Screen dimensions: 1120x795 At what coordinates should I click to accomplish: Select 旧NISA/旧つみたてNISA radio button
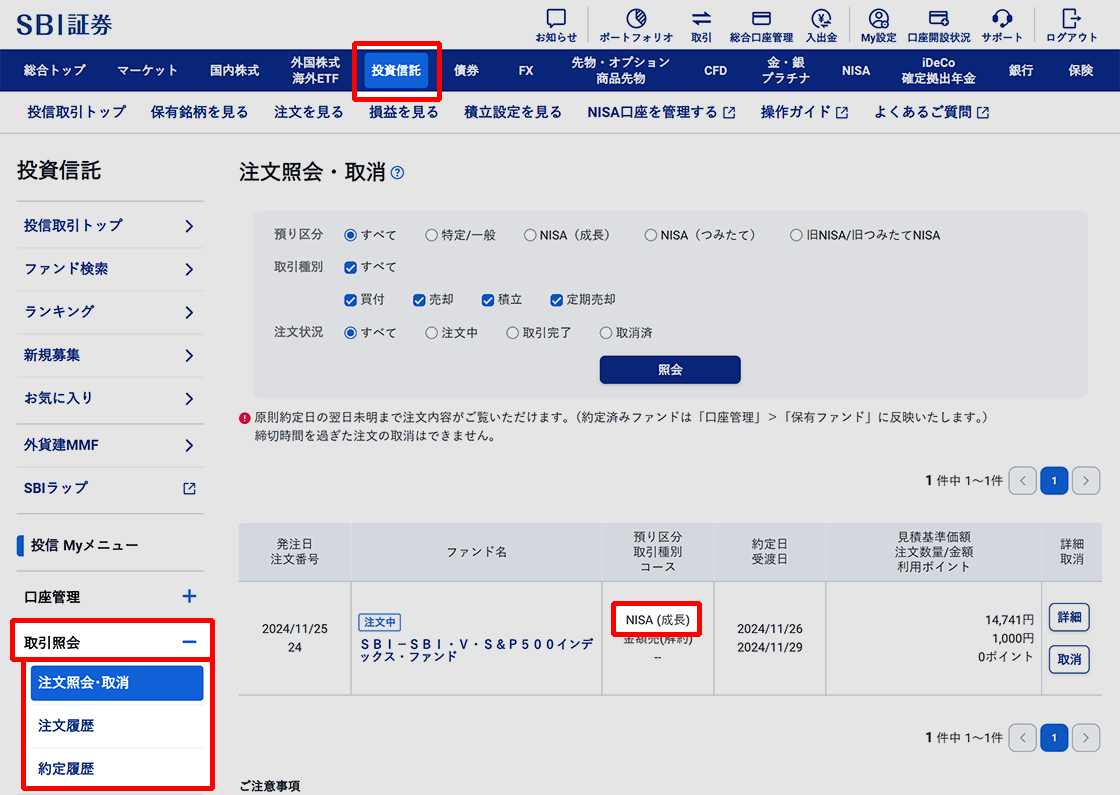click(x=796, y=235)
